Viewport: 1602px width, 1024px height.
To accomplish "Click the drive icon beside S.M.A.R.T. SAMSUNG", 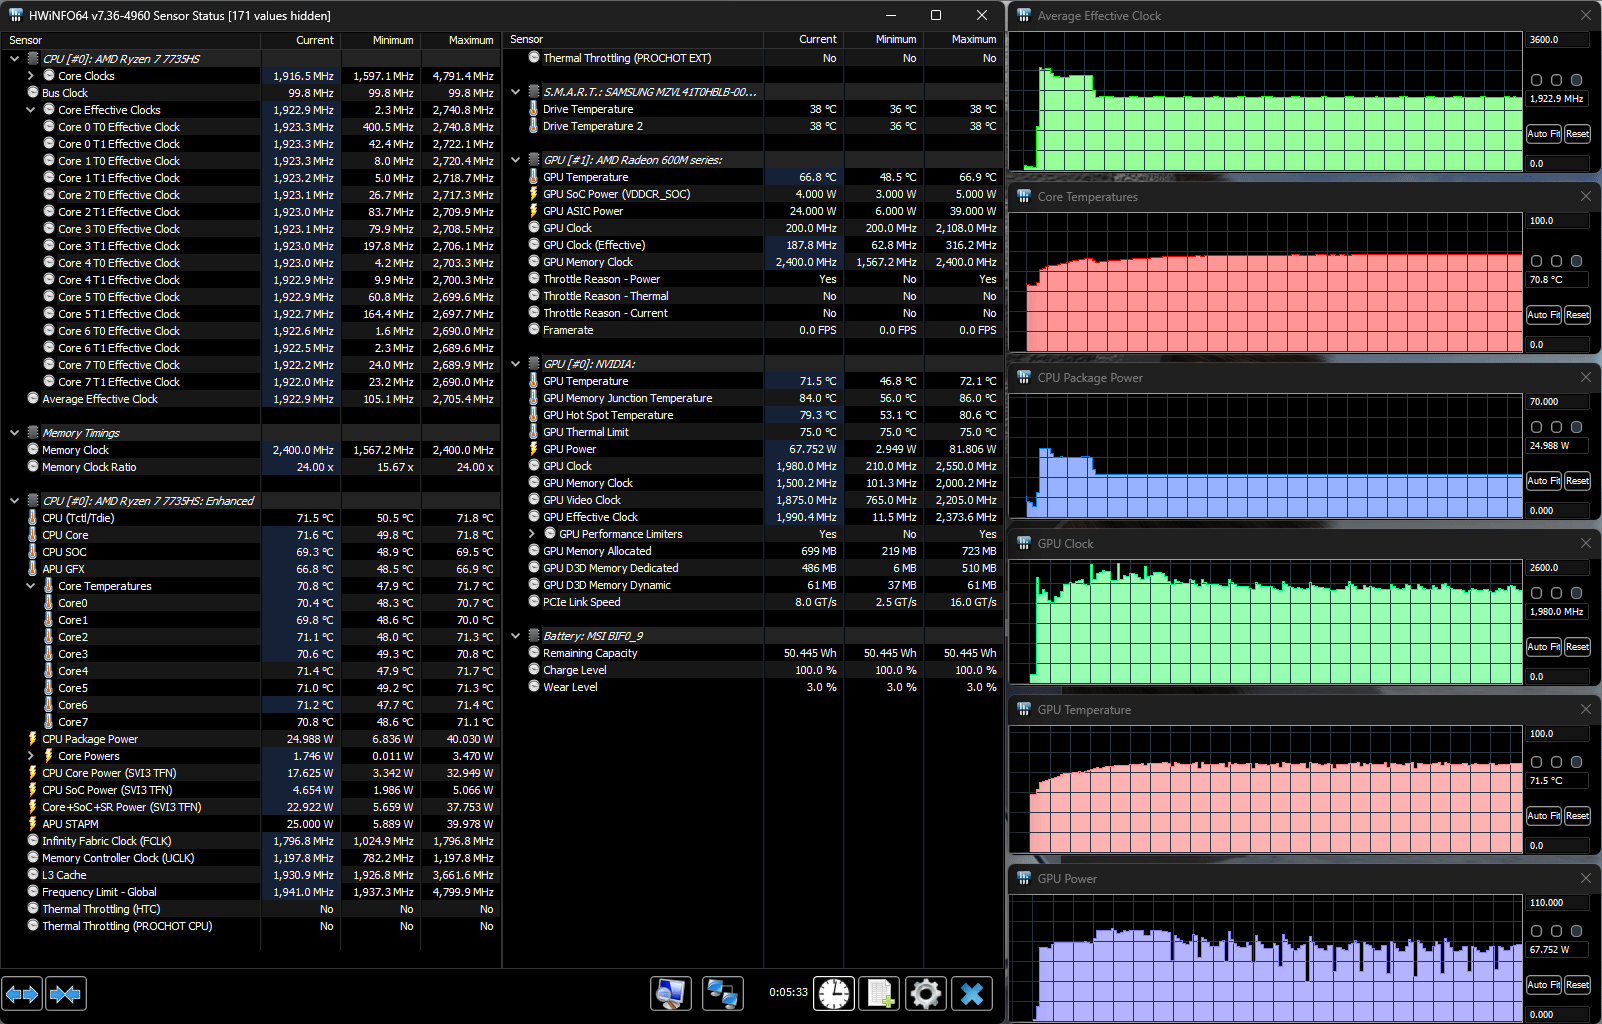I will point(534,92).
